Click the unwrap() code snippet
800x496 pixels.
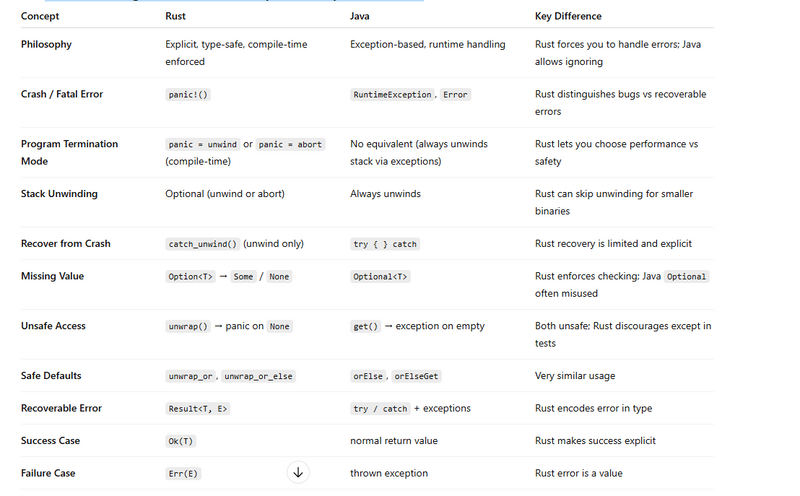(x=187, y=326)
